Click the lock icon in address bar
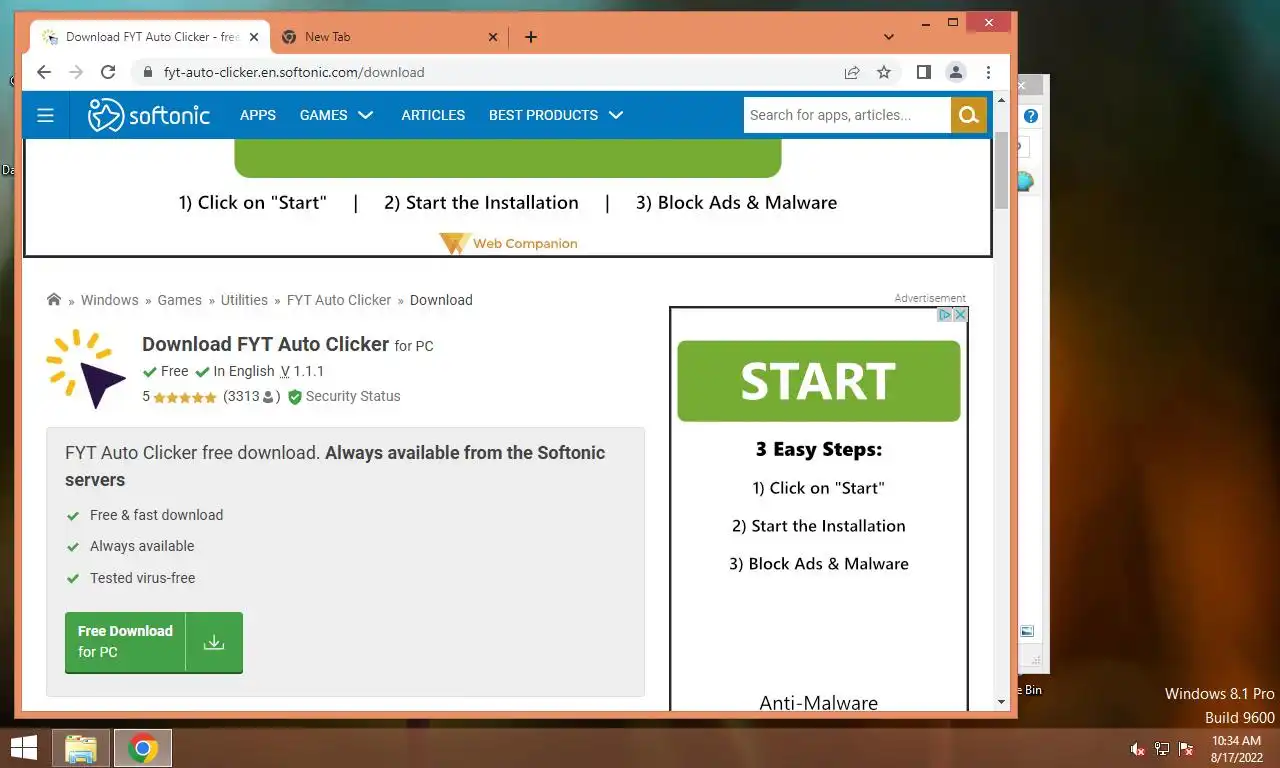Image resolution: width=1280 pixels, height=768 pixels. click(x=148, y=72)
